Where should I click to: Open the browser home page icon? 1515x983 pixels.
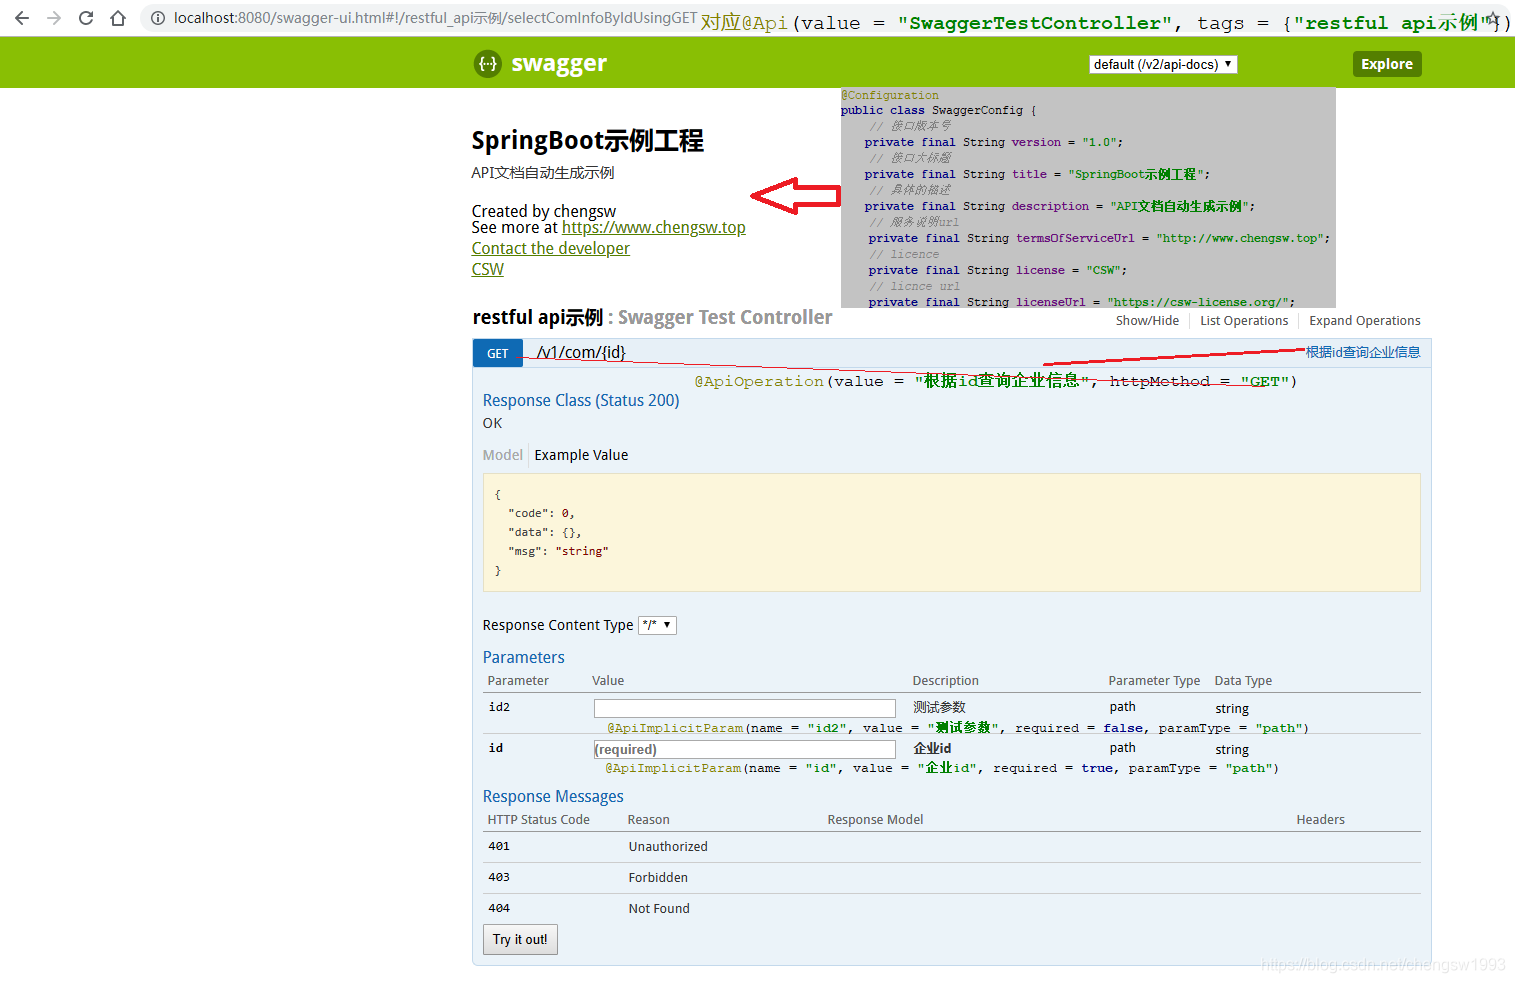click(118, 18)
